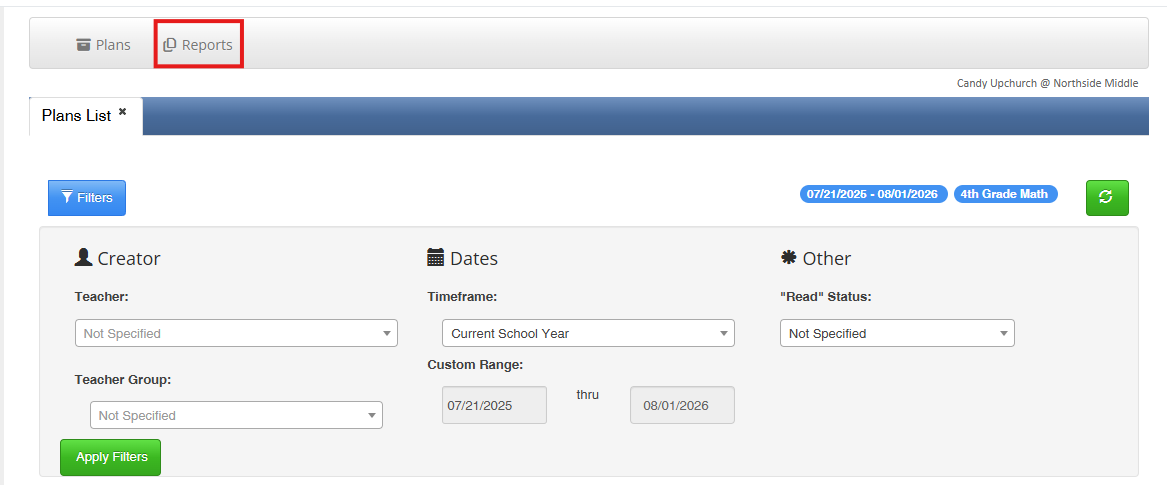Click the 4th Grade Math filter badge
The width and height of the screenshot is (1167, 485).
[x=1005, y=194]
